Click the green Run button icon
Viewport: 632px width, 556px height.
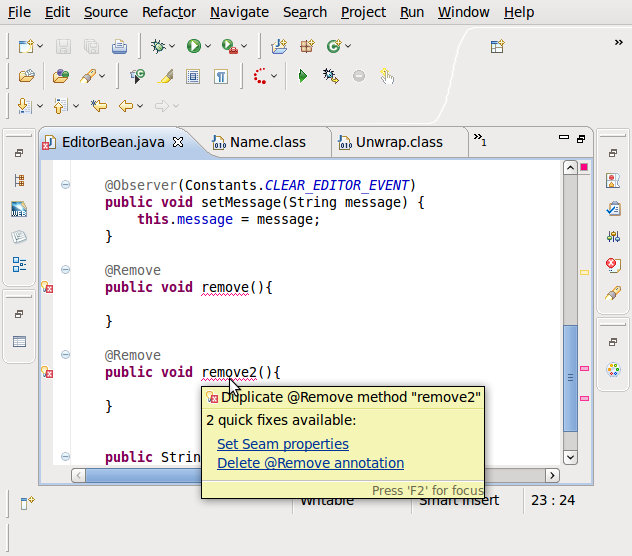[193, 46]
